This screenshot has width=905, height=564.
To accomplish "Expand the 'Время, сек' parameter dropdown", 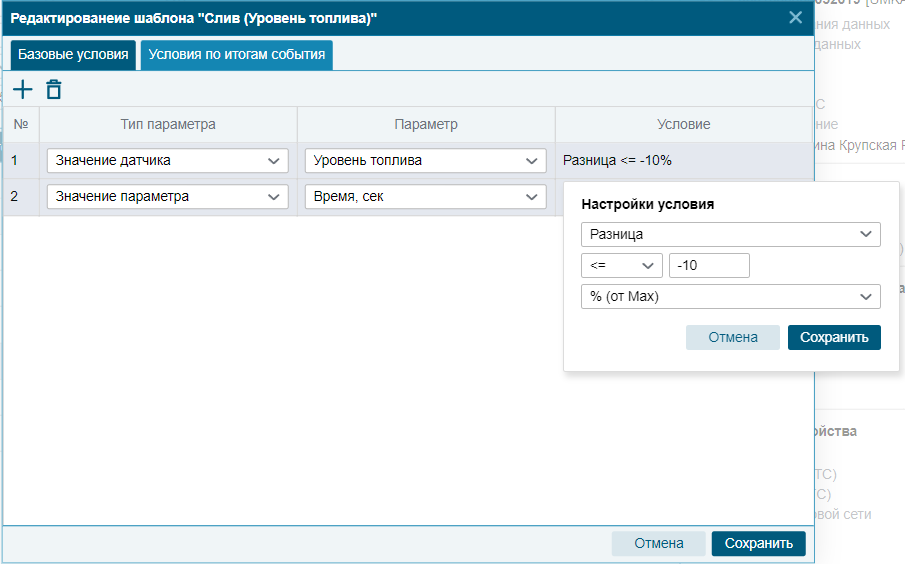I will 425,196.
